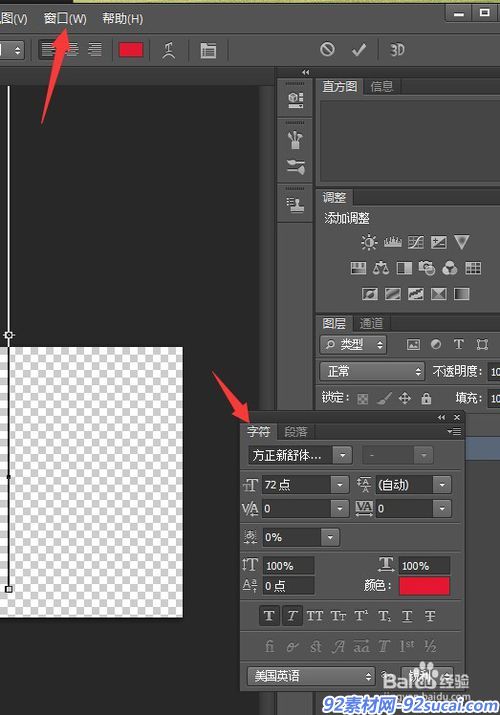
Task: Toggle lock position icon
Action: (x=405, y=399)
